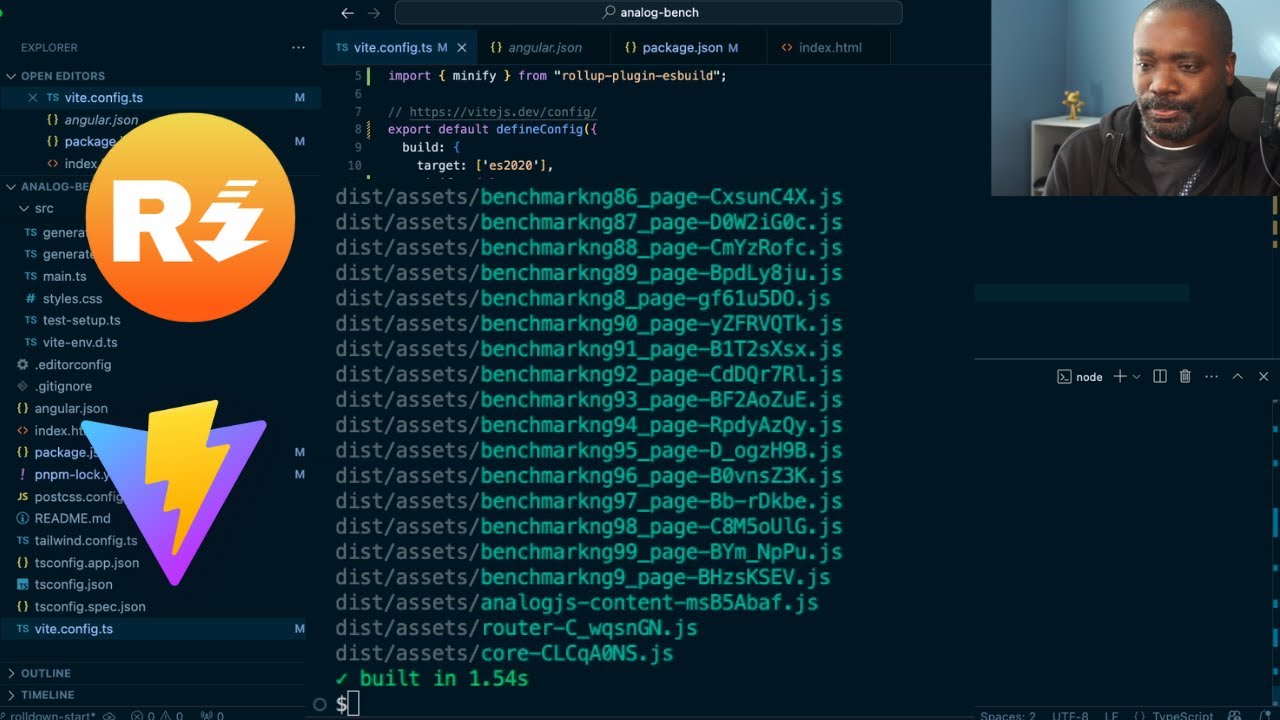Viewport: 1280px width, 720px height.
Task: Open the vitejs.dev config link in the code
Action: (x=503, y=112)
